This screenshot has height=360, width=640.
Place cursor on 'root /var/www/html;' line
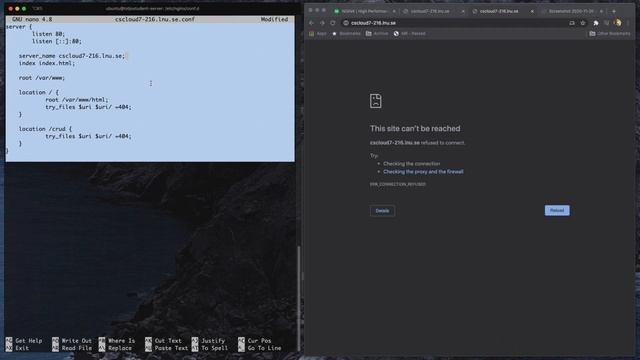tap(77, 100)
